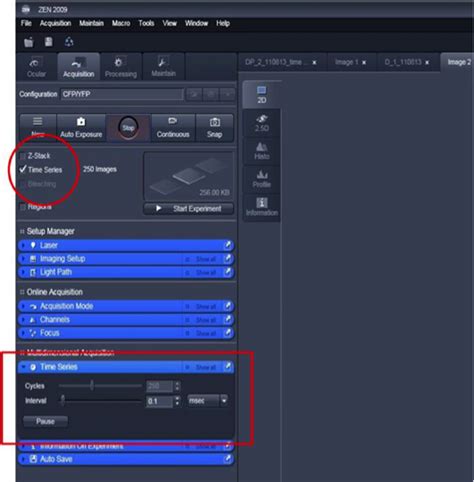This screenshot has width=474, height=482.
Task: Open the View menu
Action: click(x=169, y=23)
